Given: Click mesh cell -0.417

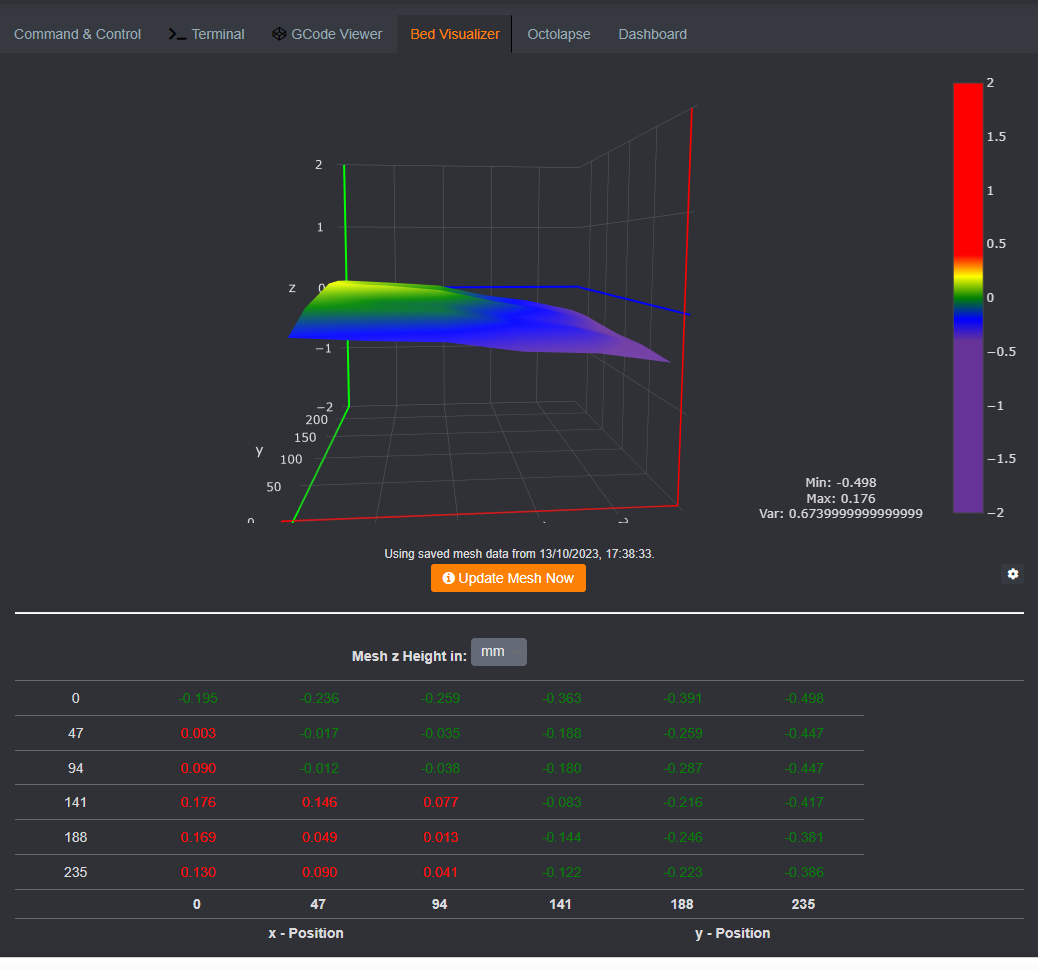Looking at the screenshot, I should (x=804, y=802).
